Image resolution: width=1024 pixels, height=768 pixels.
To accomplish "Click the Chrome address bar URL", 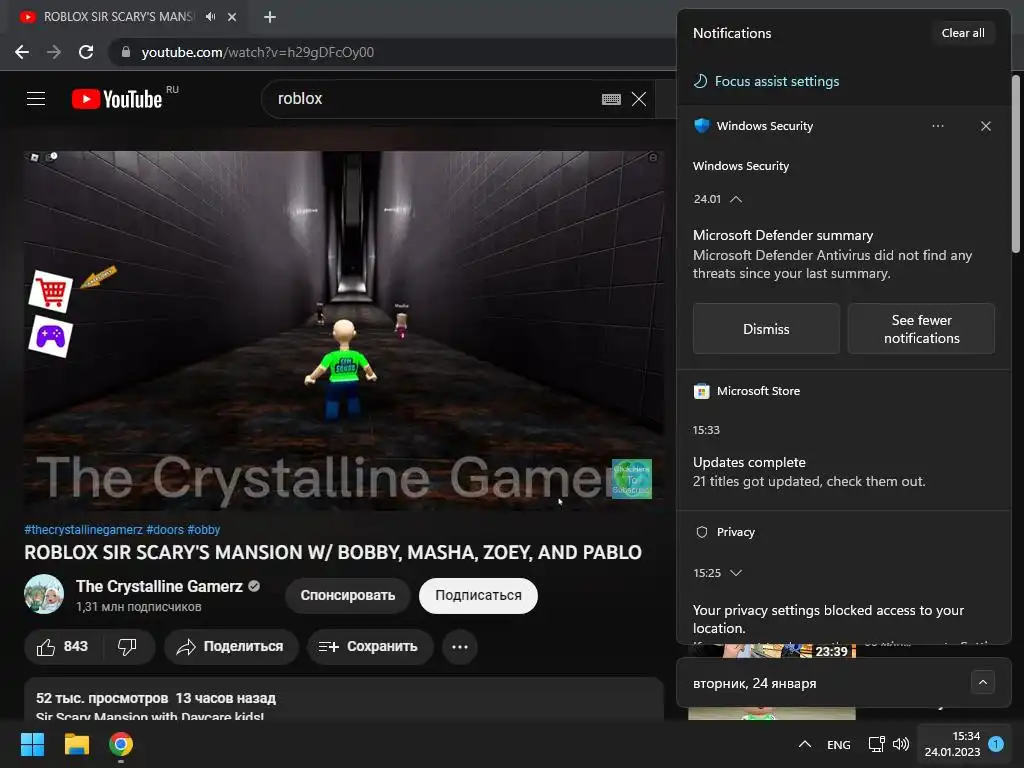I will [257, 52].
